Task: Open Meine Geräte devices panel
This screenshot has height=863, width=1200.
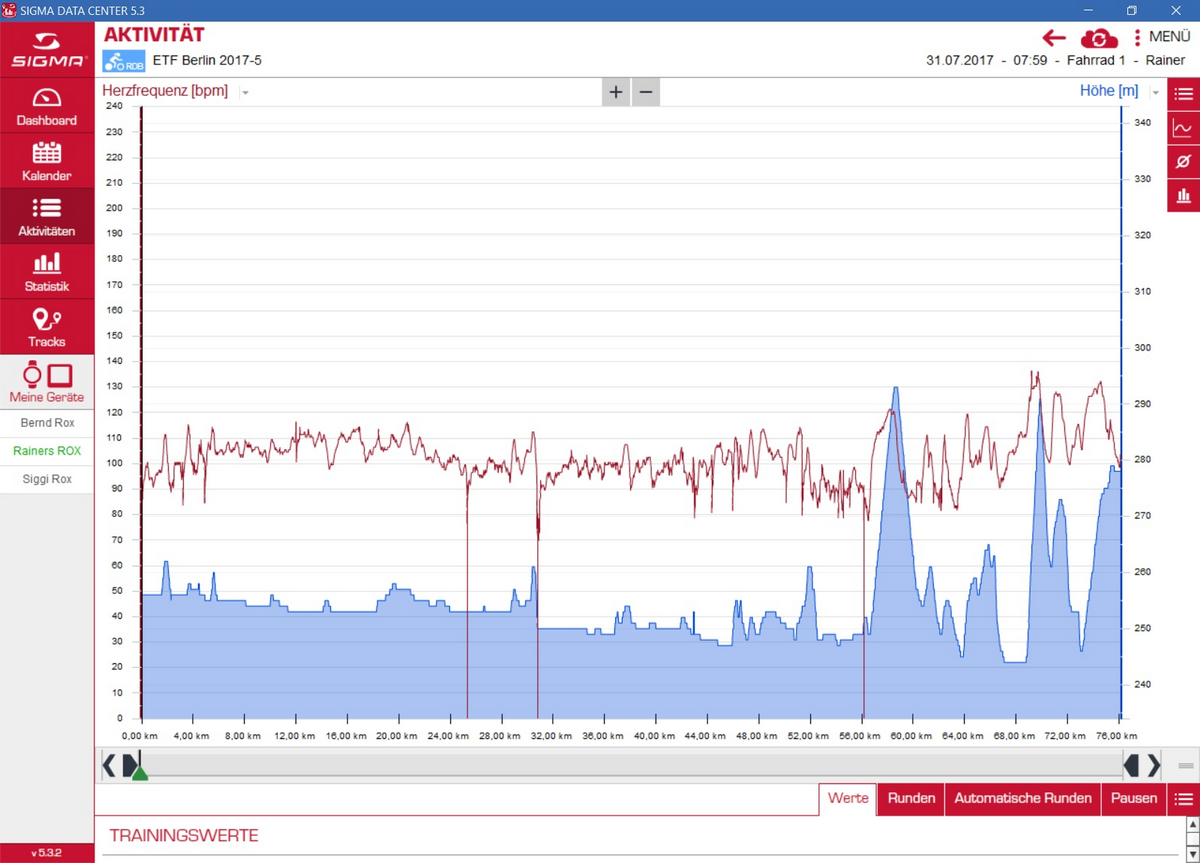Action: point(47,382)
